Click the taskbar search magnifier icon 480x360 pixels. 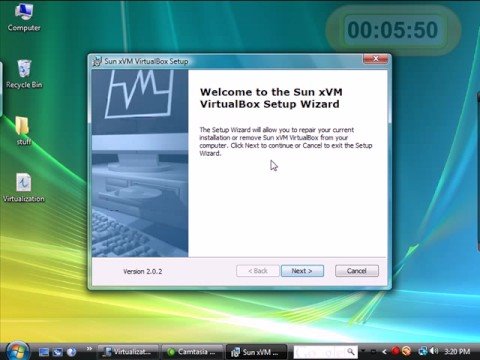(351, 352)
